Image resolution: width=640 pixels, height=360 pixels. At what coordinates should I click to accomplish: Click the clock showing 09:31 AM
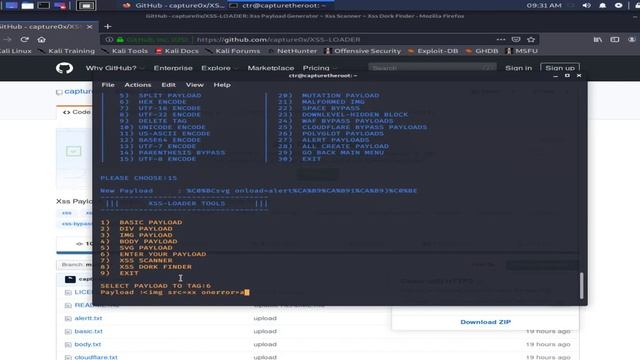coord(544,5)
